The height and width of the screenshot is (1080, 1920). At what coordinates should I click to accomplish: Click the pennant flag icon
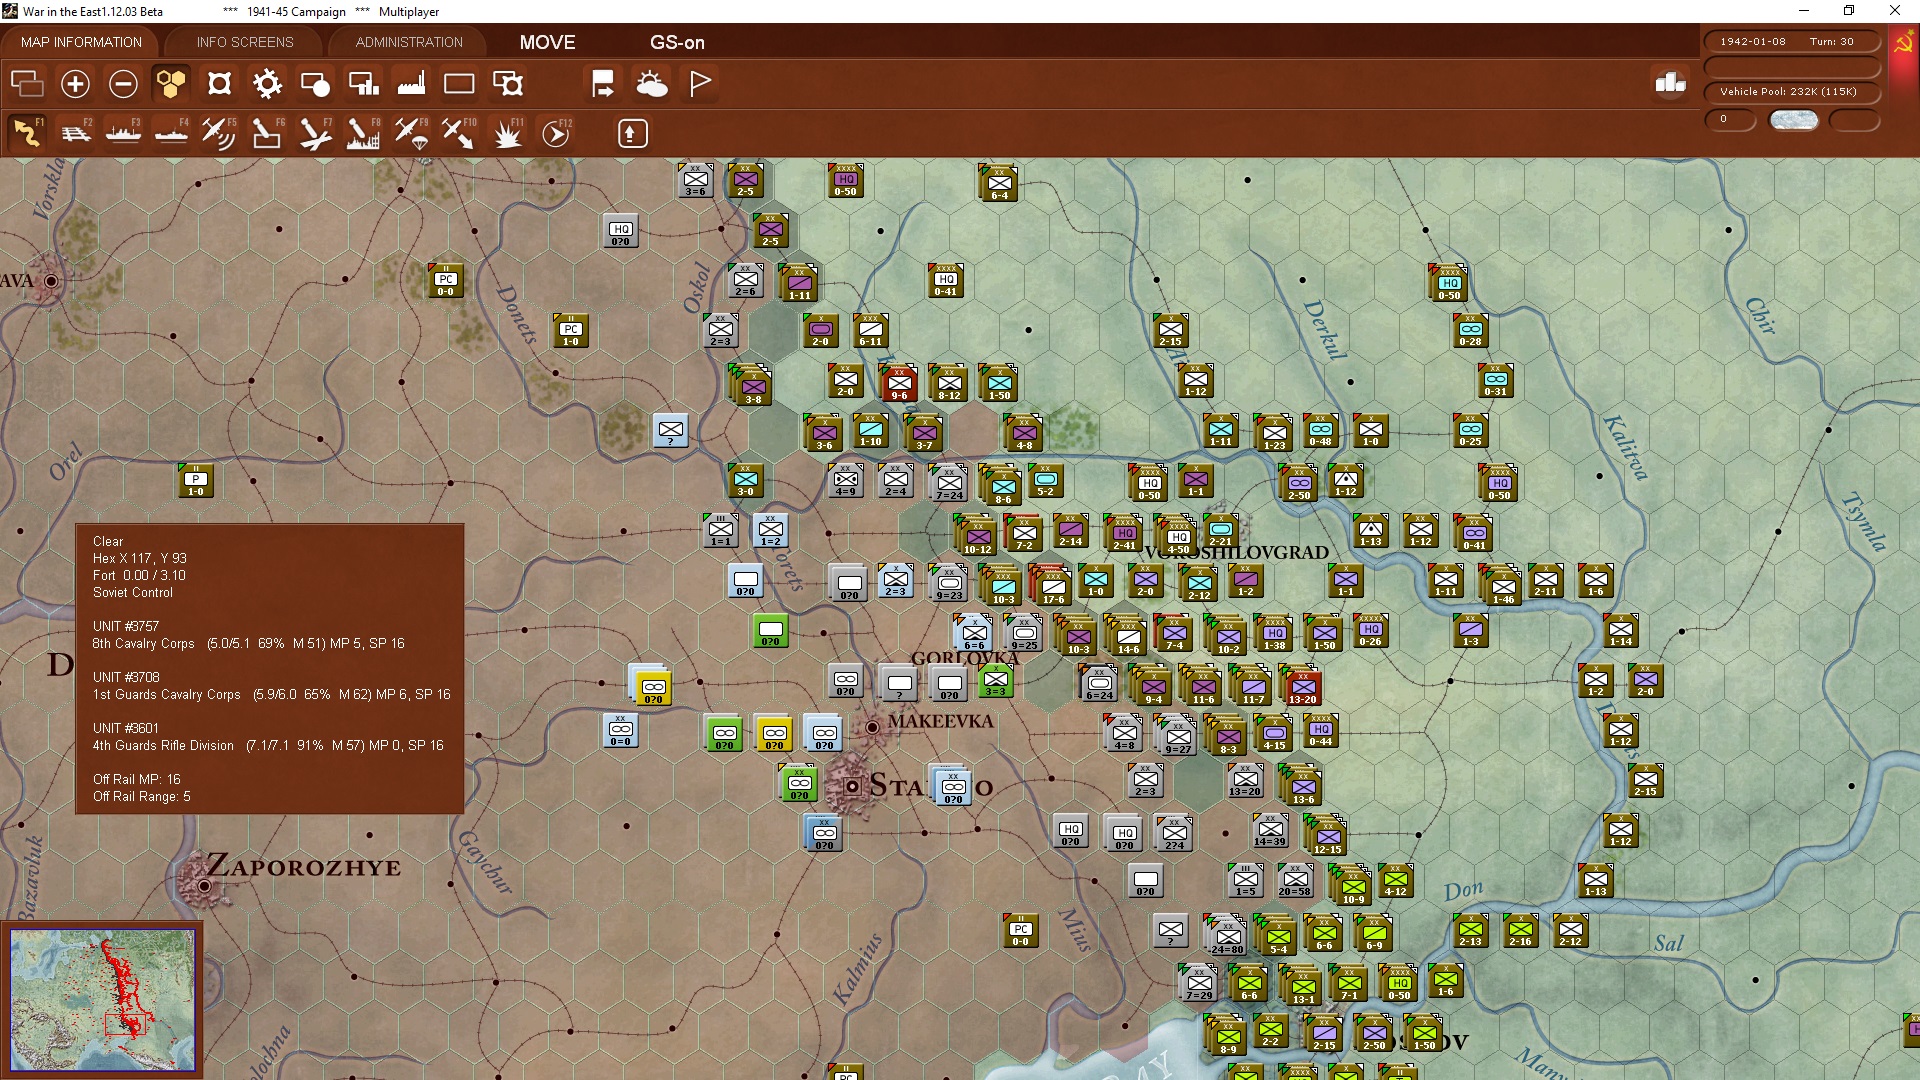(700, 84)
